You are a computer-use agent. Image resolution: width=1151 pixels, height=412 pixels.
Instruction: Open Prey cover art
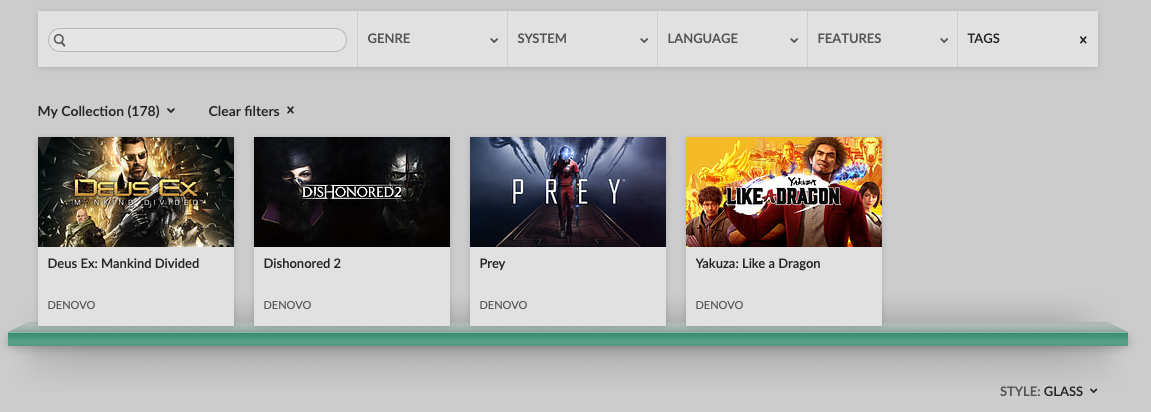click(x=567, y=192)
